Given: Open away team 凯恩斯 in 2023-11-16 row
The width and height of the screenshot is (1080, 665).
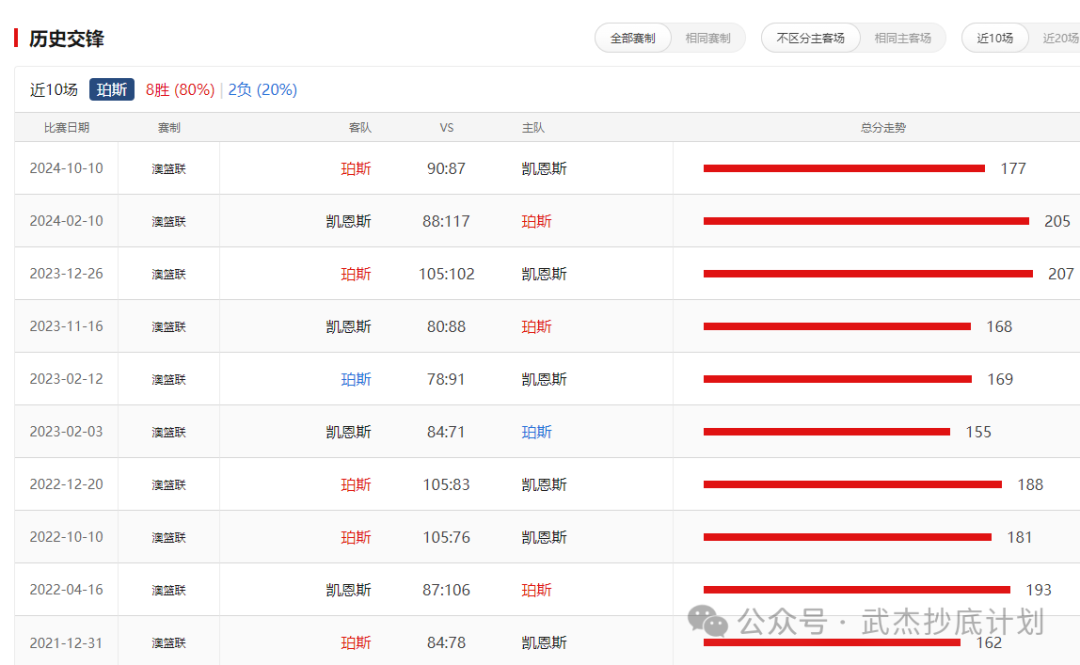Looking at the screenshot, I should coord(349,327).
